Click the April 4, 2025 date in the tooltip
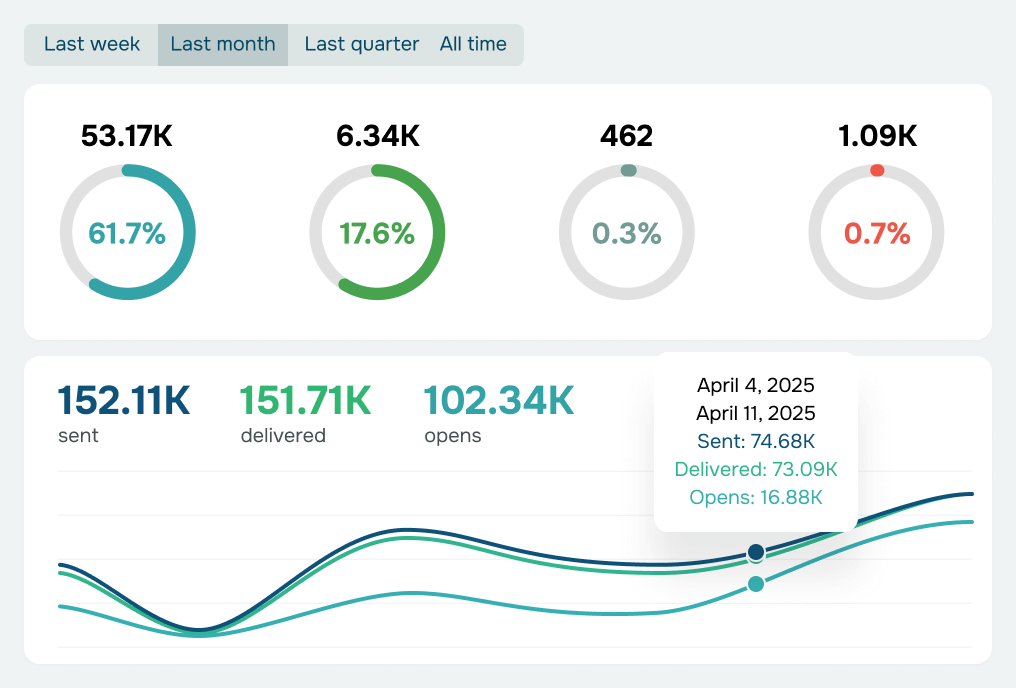 pos(755,385)
